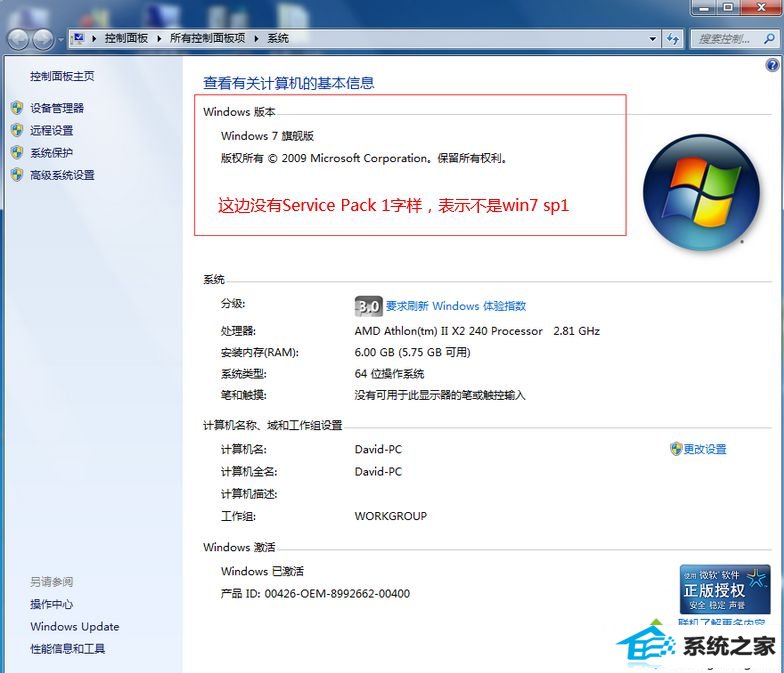Click shield icon beside 设备管理器
The image size is (784, 673).
[18, 108]
